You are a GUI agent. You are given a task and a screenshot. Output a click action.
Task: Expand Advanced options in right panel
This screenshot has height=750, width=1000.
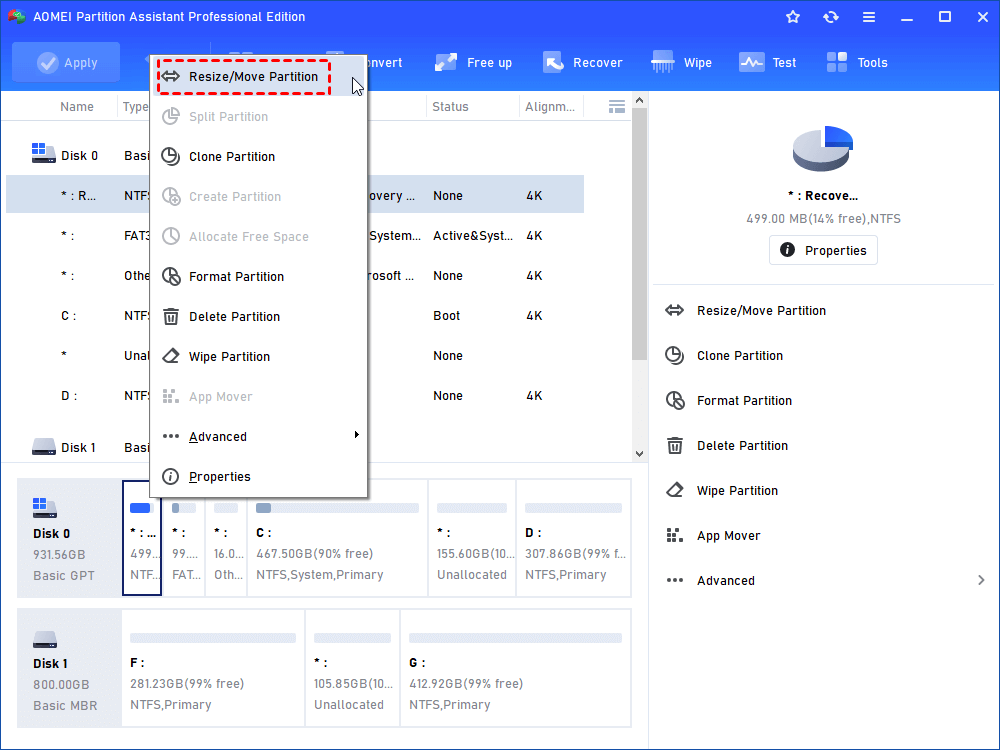(825, 580)
